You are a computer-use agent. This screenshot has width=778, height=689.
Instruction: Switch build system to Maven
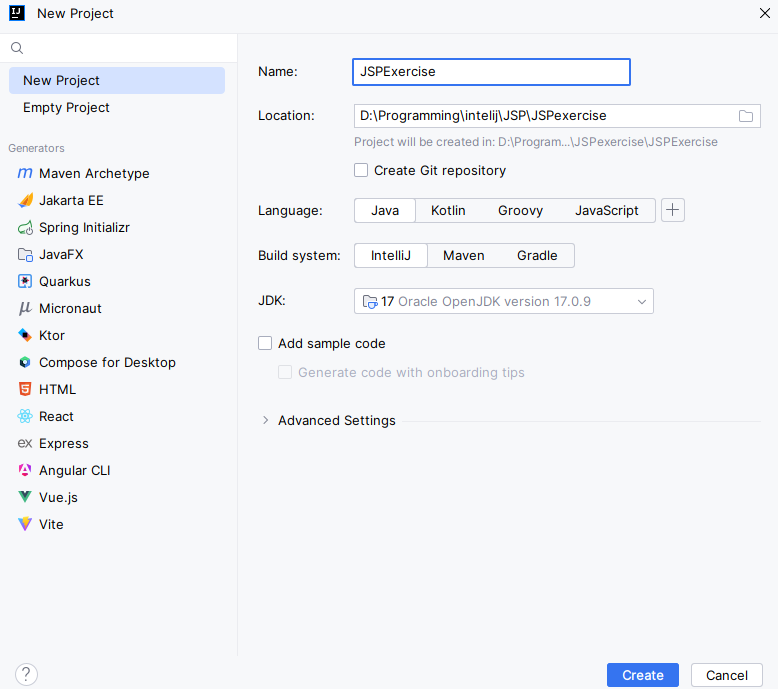(x=463, y=255)
